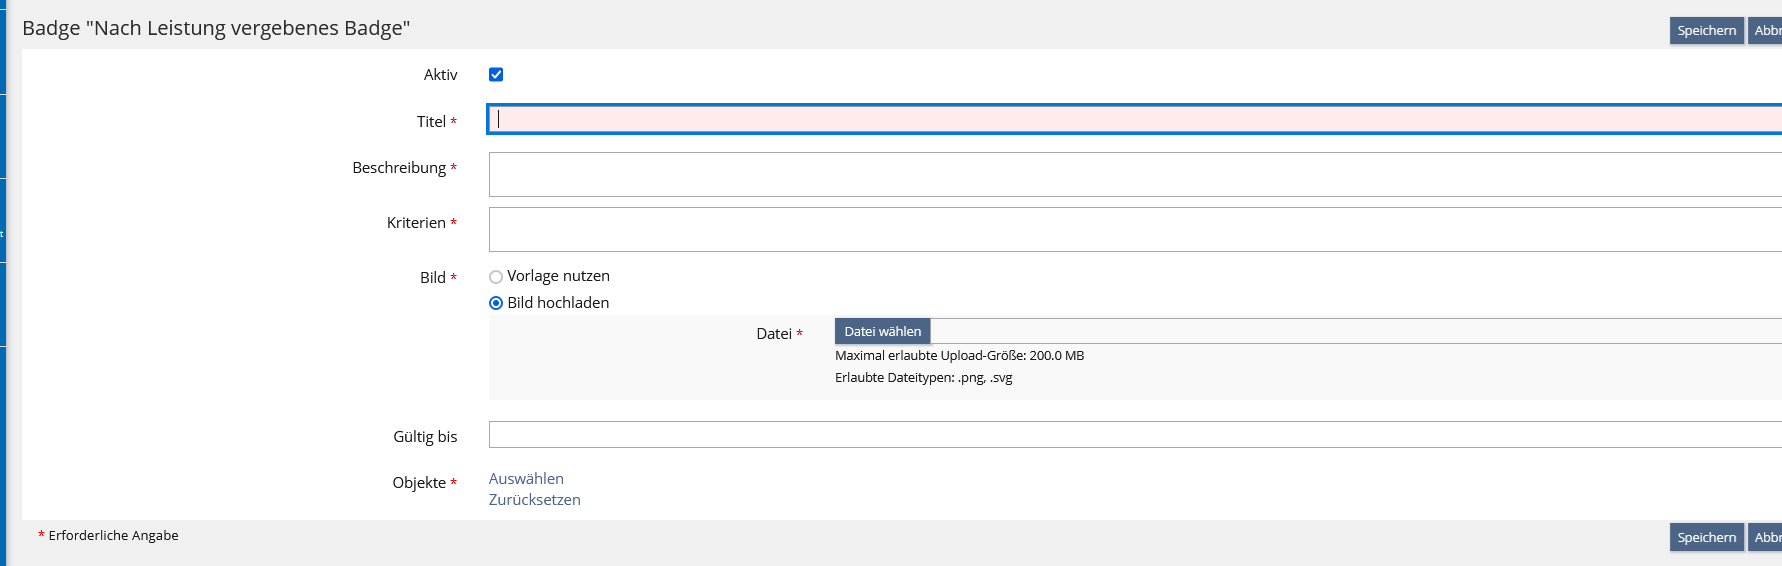Screen dimensions: 1782x566
Task: Click the 'Zurücksetzen' link under Objekte
Action: [x=534, y=500]
